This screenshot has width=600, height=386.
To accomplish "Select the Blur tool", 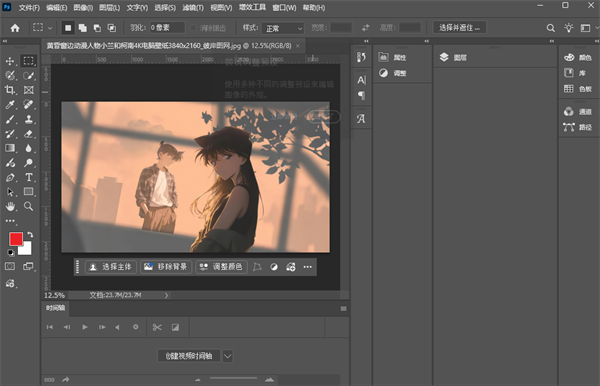I will pyautogui.click(x=29, y=148).
